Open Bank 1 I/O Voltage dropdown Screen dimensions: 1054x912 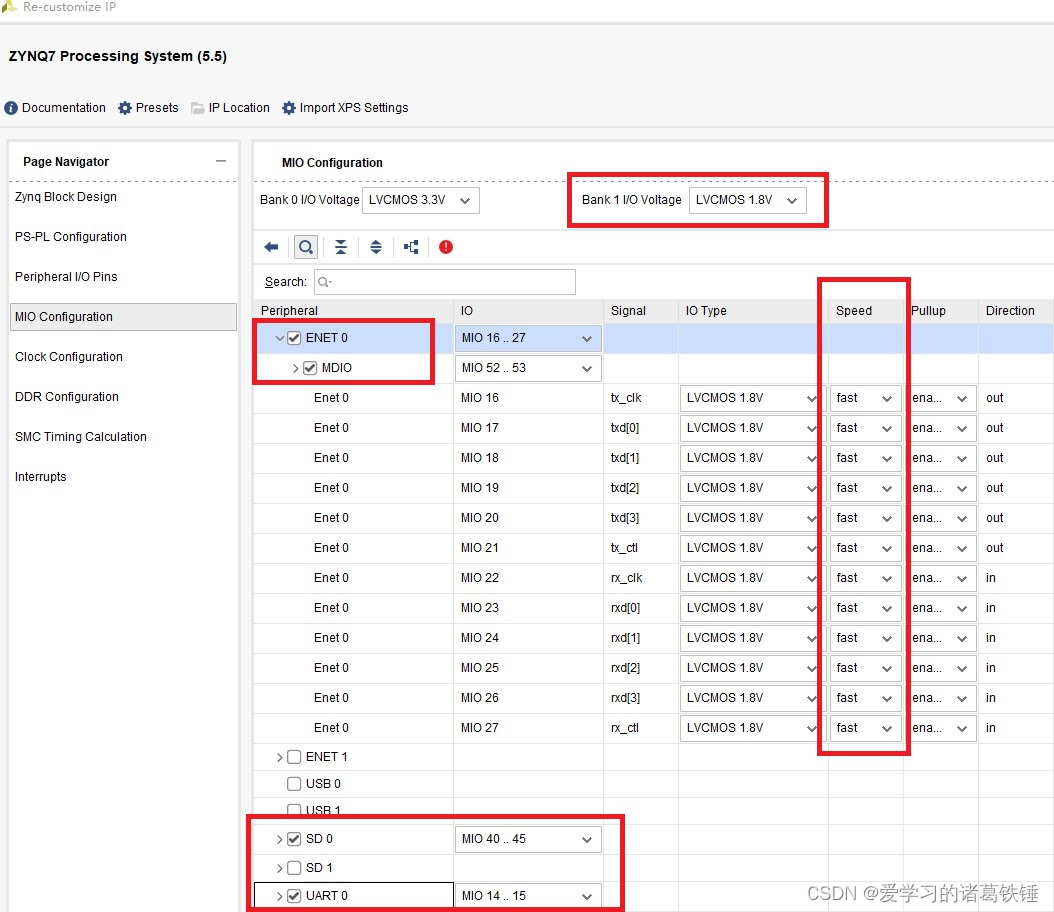click(x=747, y=200)
